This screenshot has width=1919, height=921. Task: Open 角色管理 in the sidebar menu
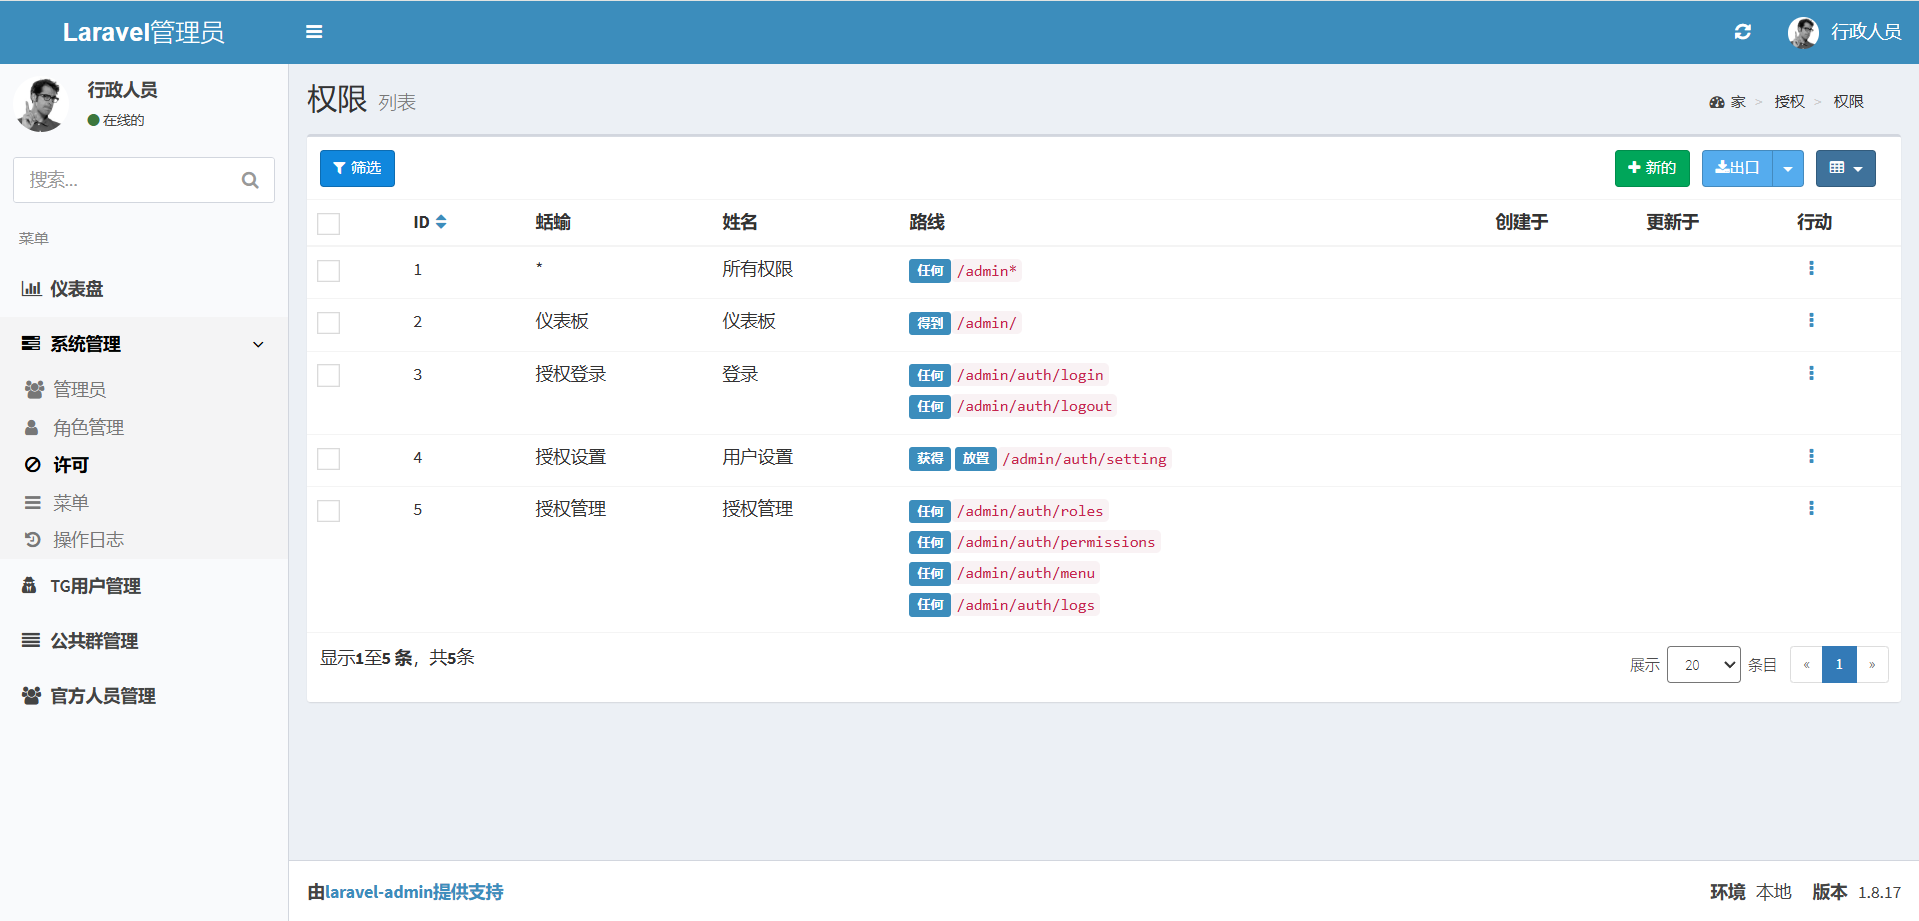click(88, 428)
